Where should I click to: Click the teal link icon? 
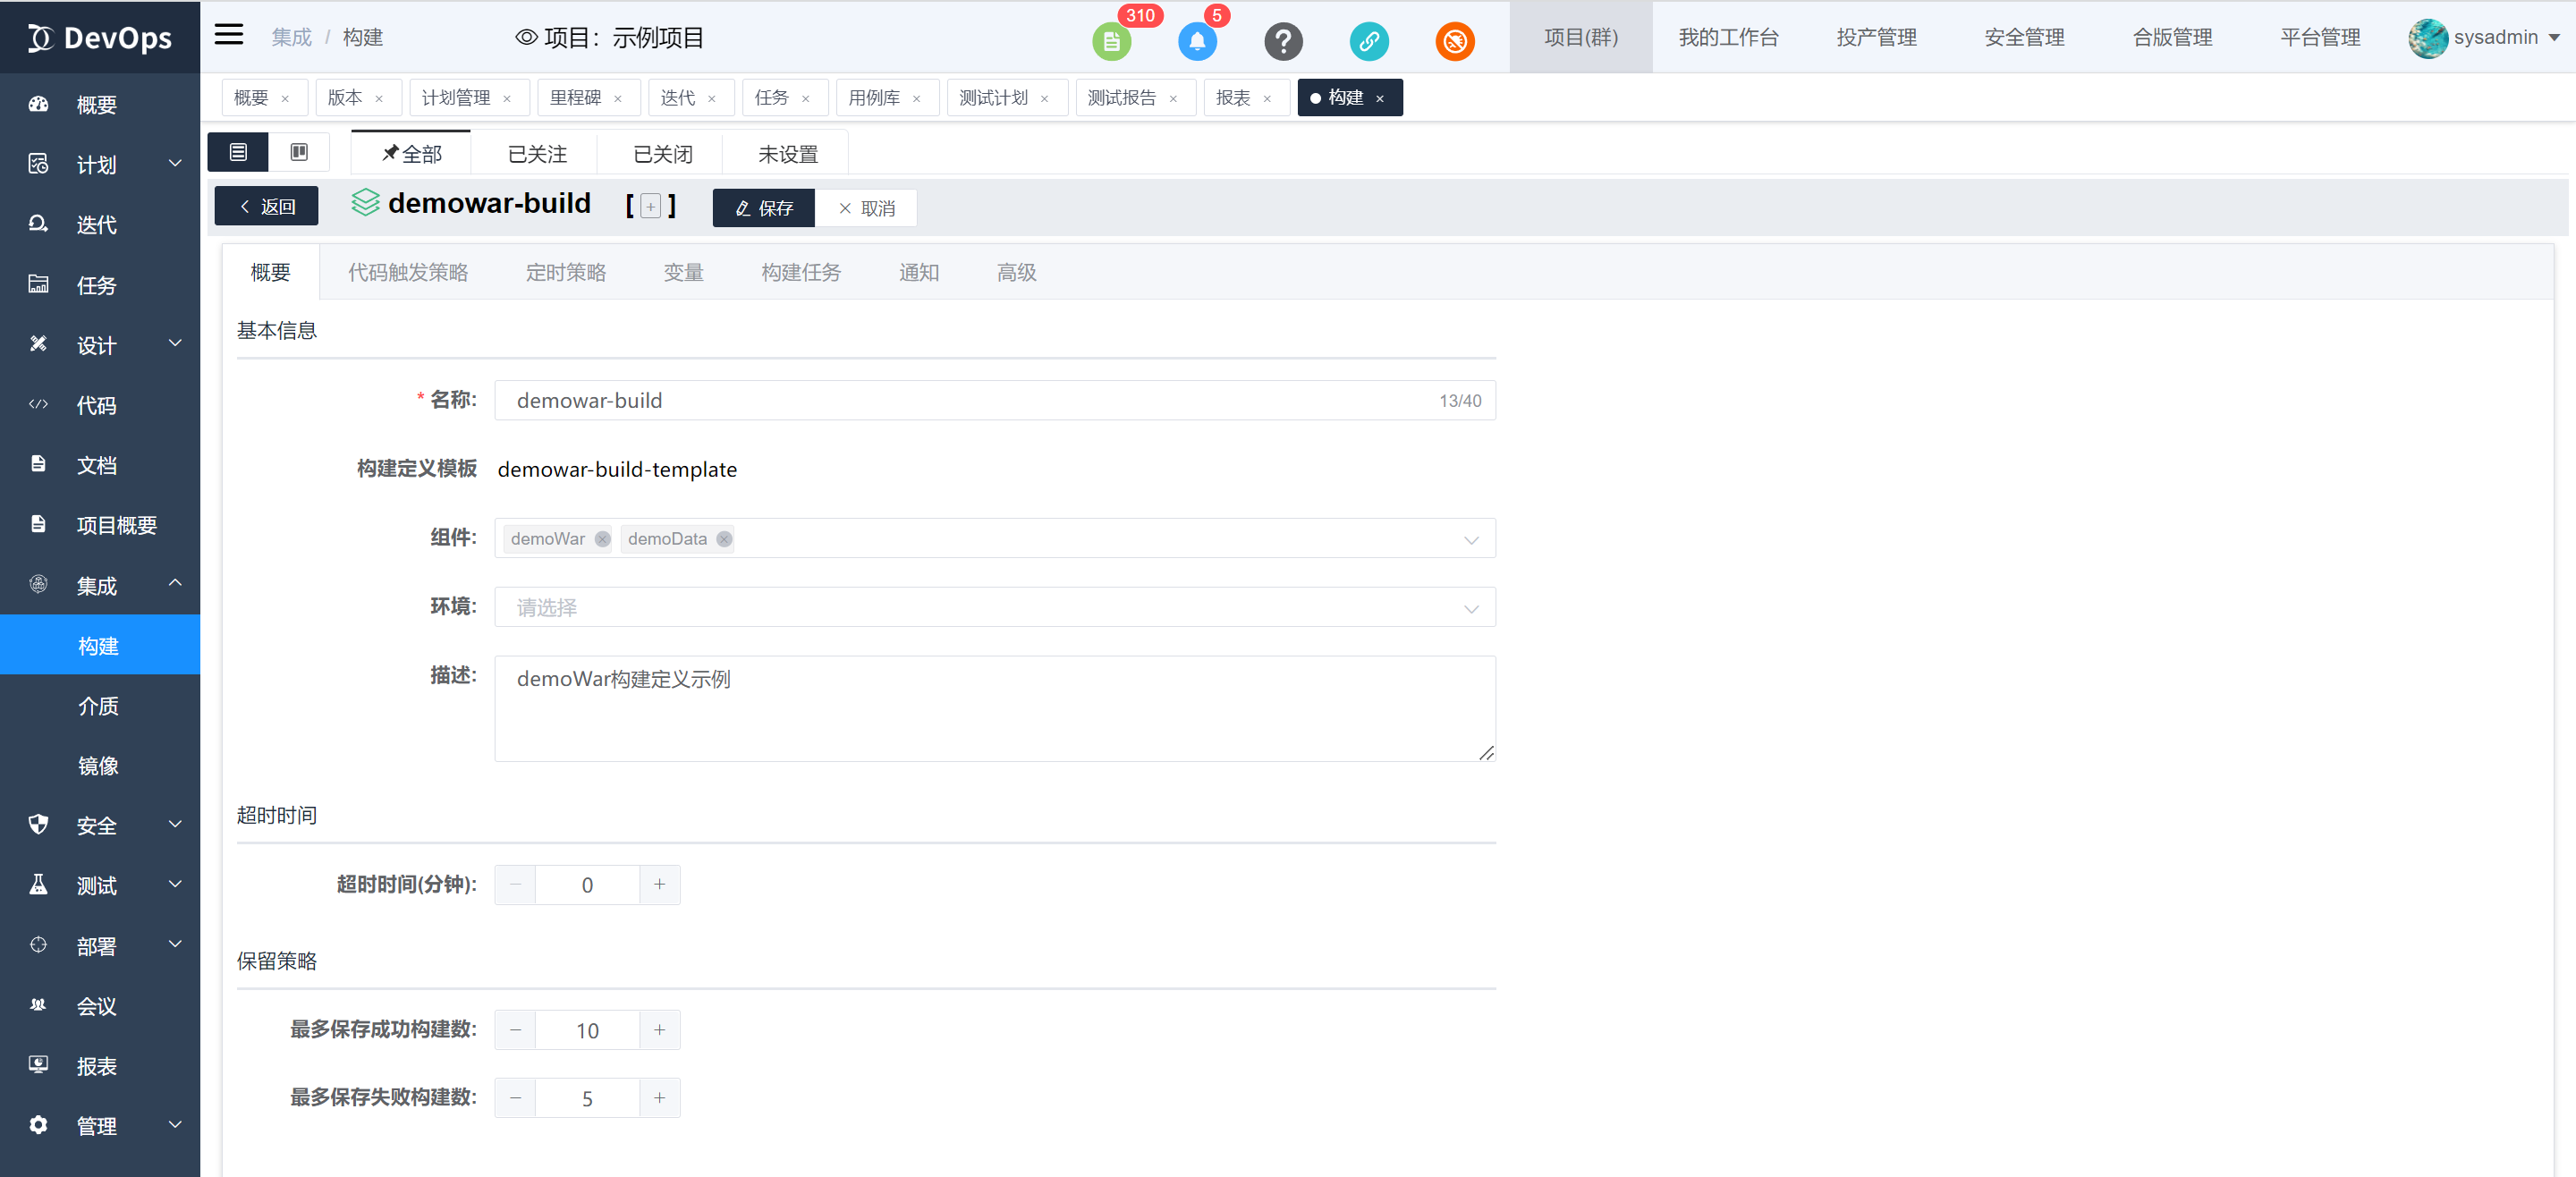pos(1369,41)
